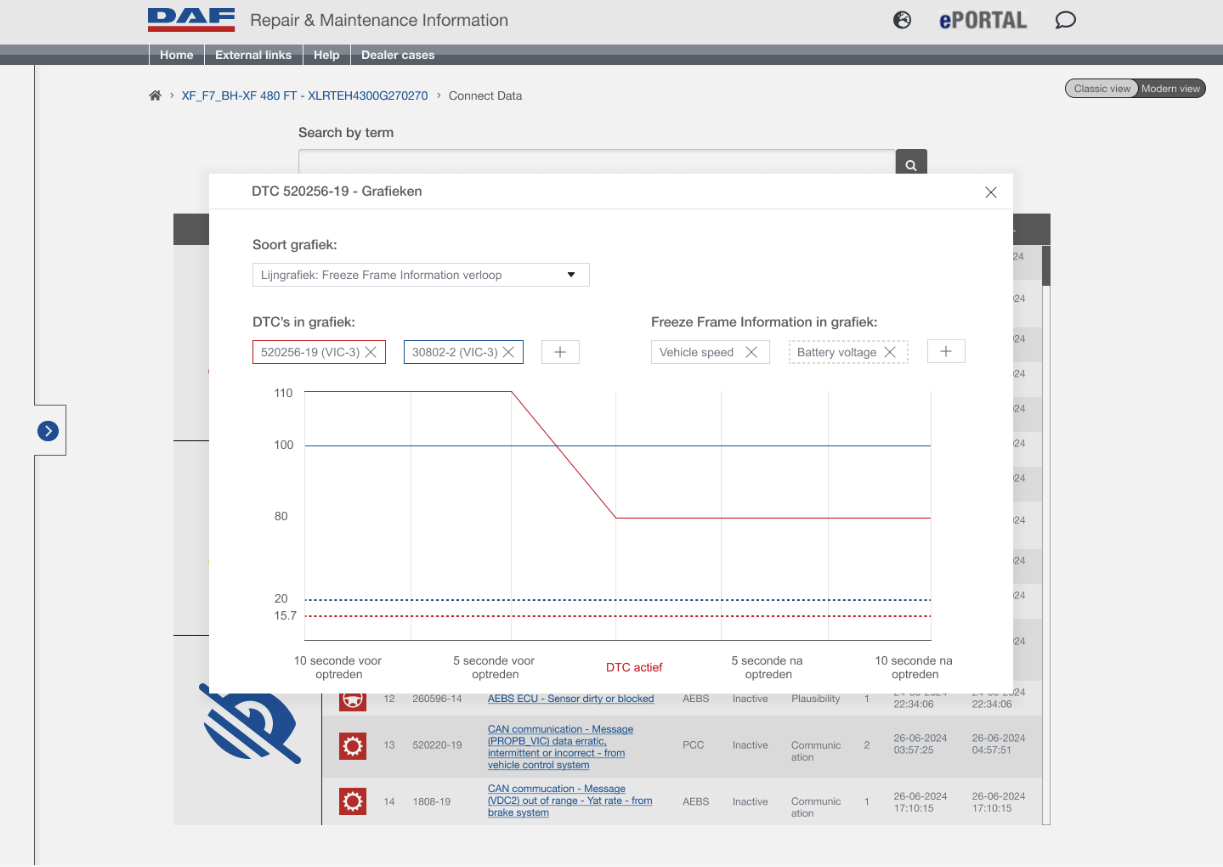Add another DTC to the graph
Screen dimensions: 1223x867
click(x=560, y=352)
